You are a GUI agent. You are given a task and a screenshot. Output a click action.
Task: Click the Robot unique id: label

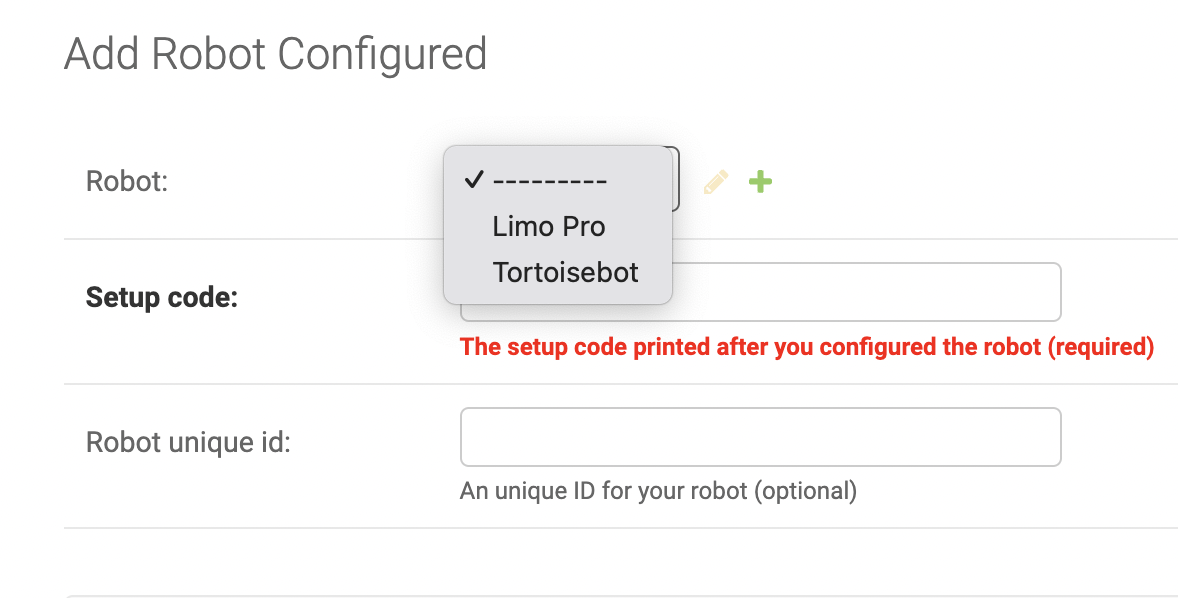tap(188, 442)
